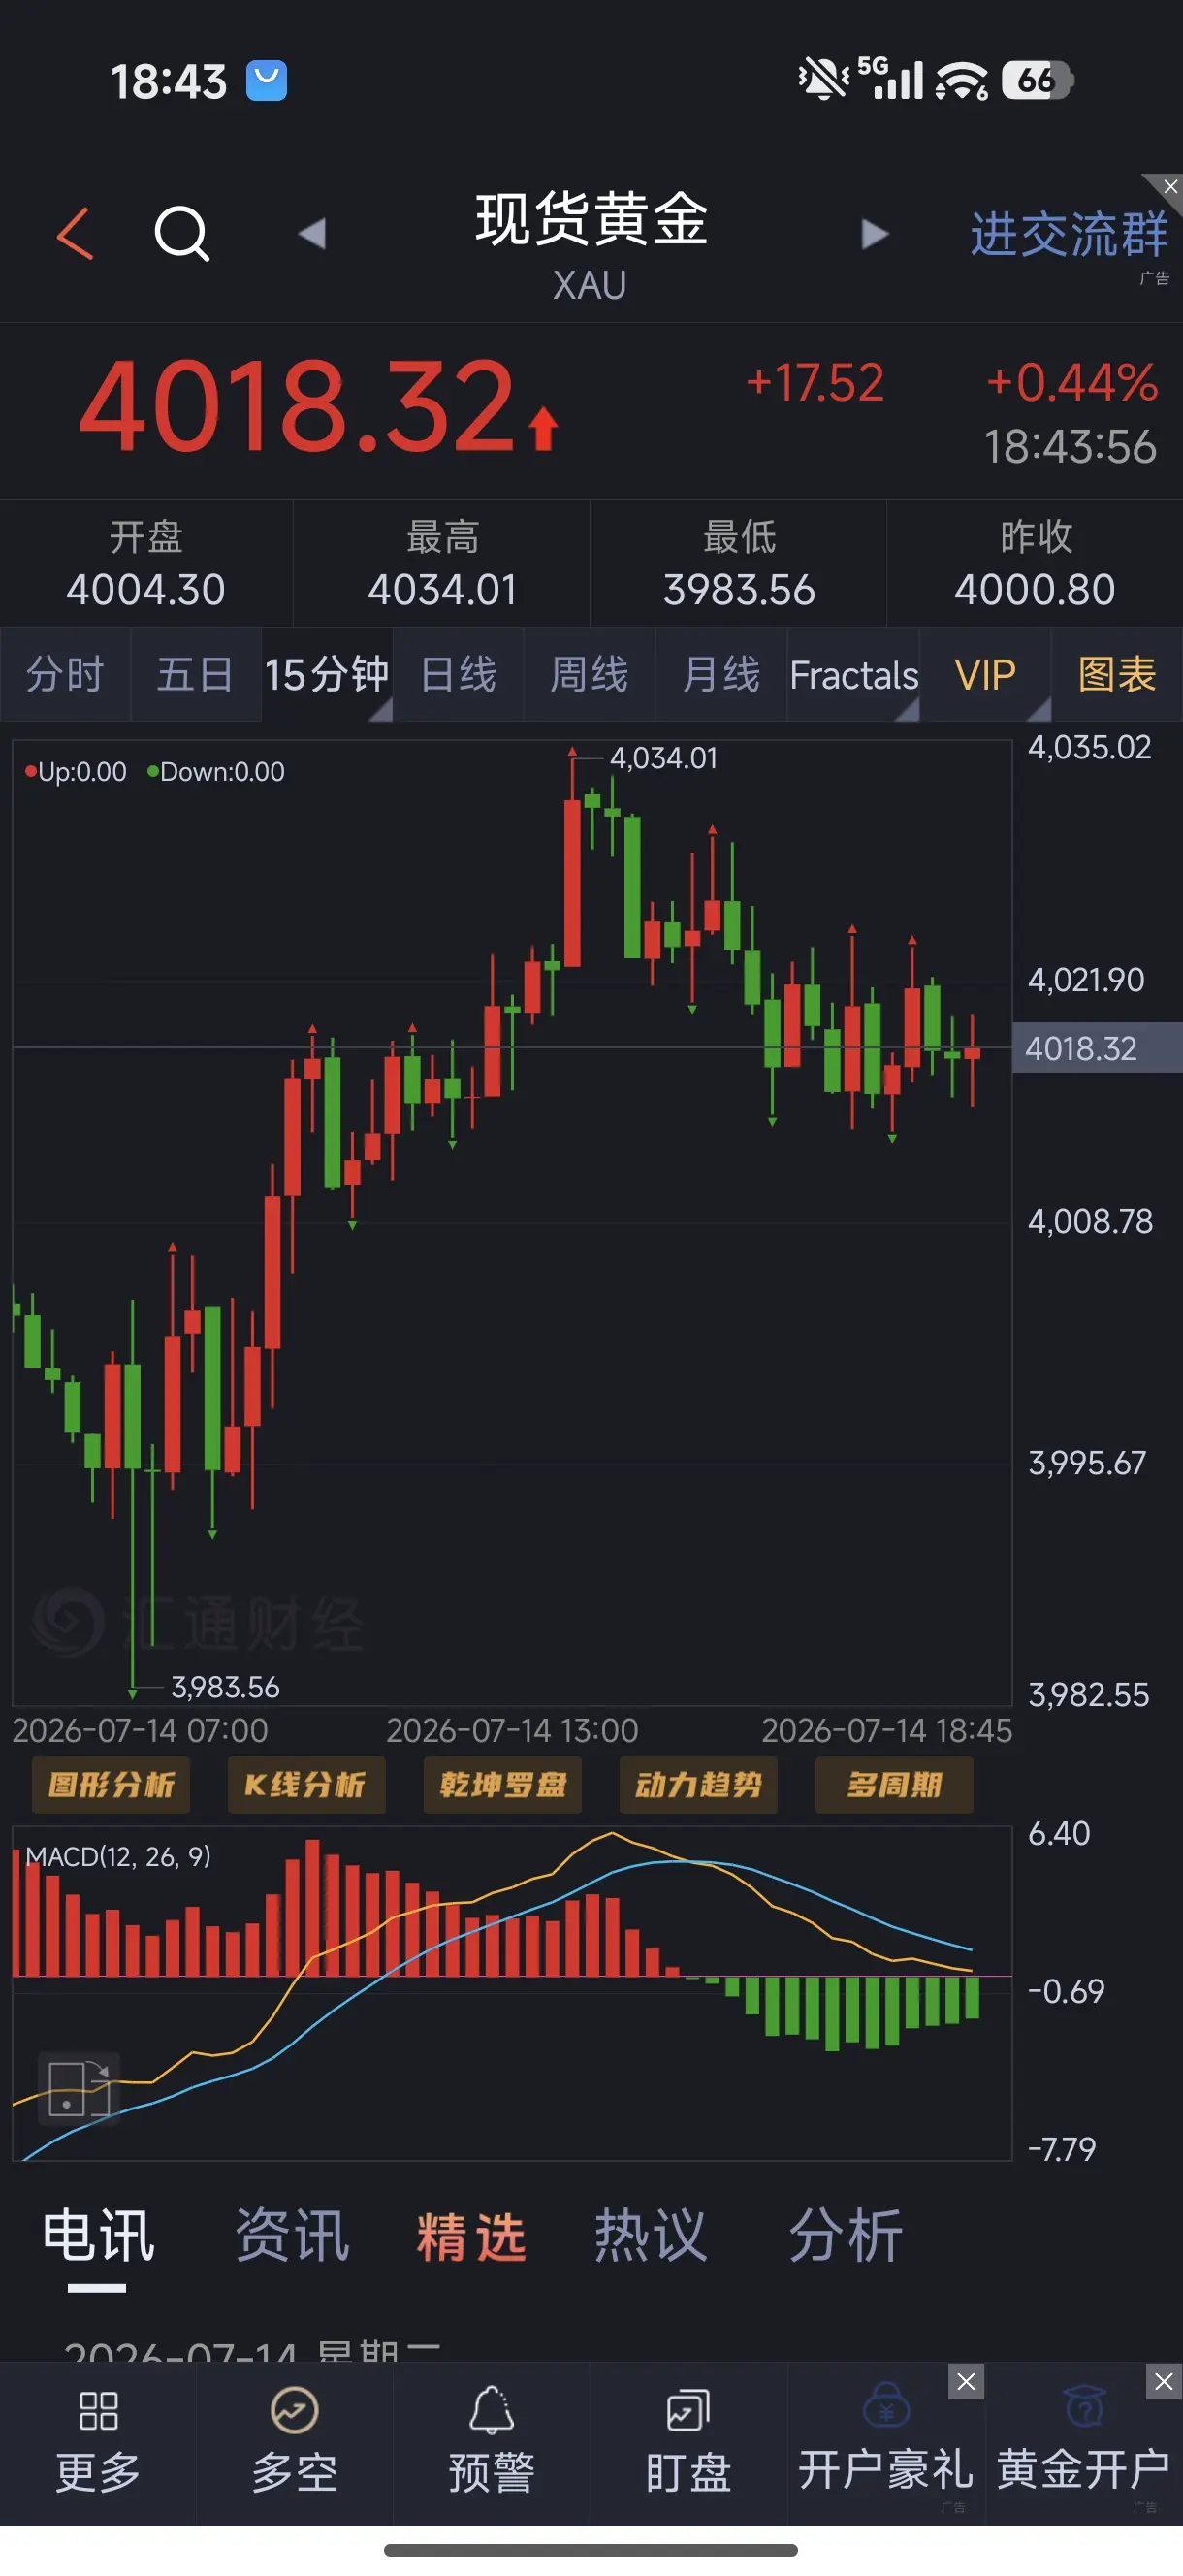Screen dimensions: 1183x2576
Task: Open K线分析 analysis tool
Action: 306,1785
